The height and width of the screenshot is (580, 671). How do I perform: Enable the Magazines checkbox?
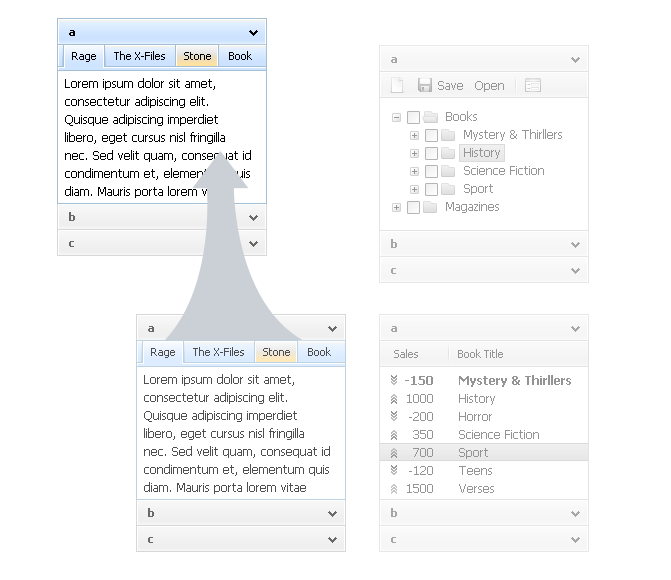(413, 207)
